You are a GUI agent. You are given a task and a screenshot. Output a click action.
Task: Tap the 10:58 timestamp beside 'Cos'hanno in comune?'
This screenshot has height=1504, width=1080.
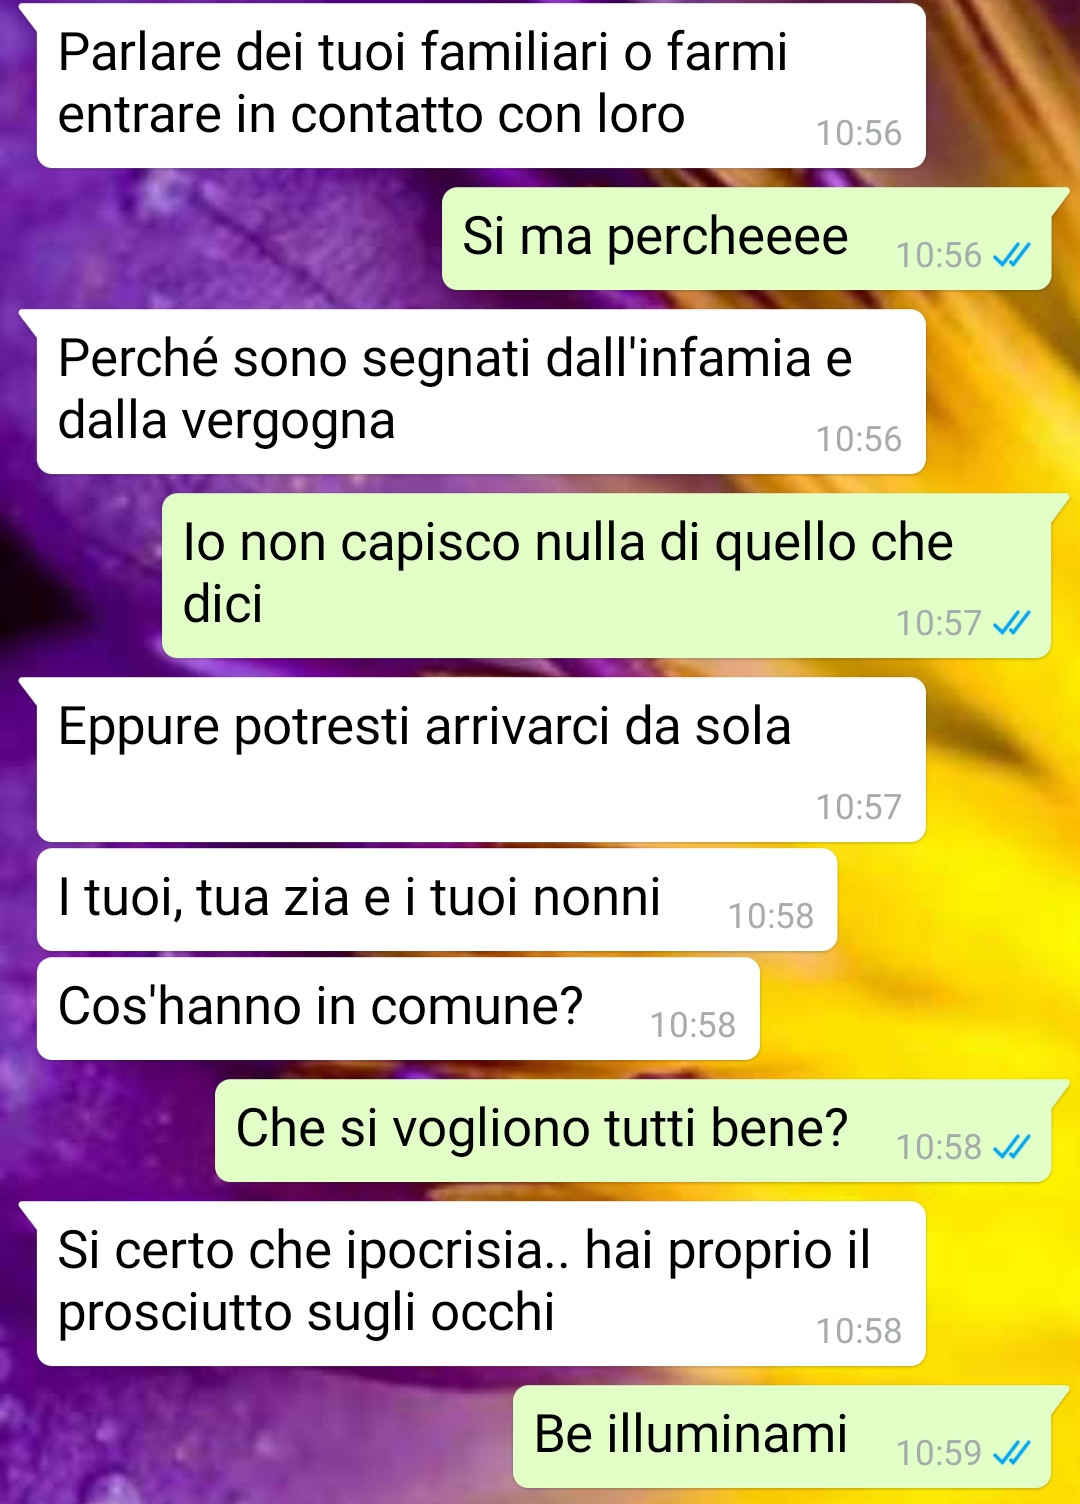click(x=693, y=1025)
